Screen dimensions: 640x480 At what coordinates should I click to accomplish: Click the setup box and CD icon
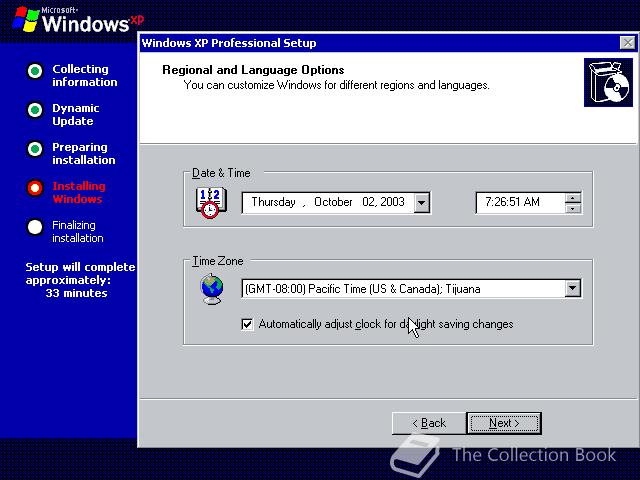[608, 82]
